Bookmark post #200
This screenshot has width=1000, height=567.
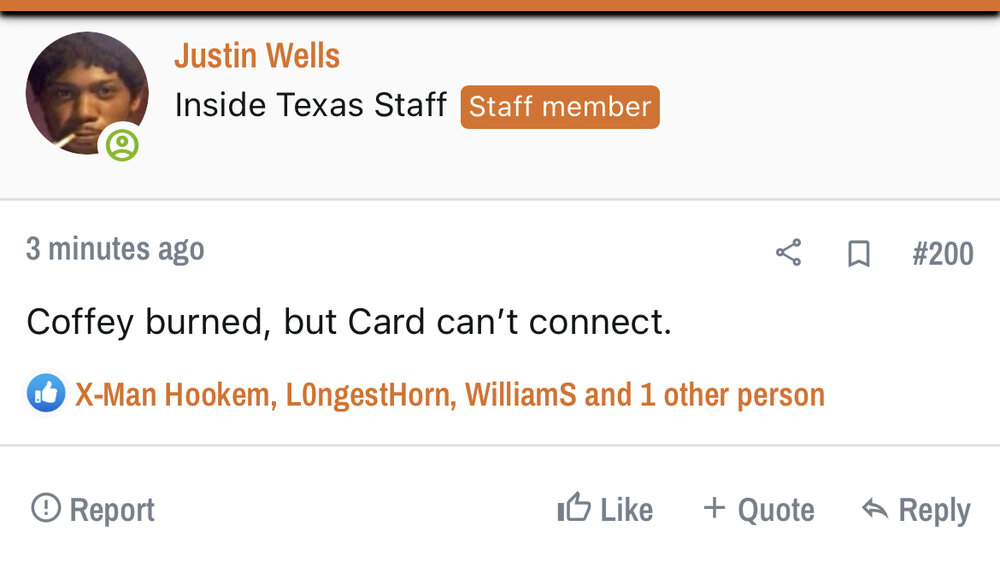pyautogui.click(x=858, y=254)
